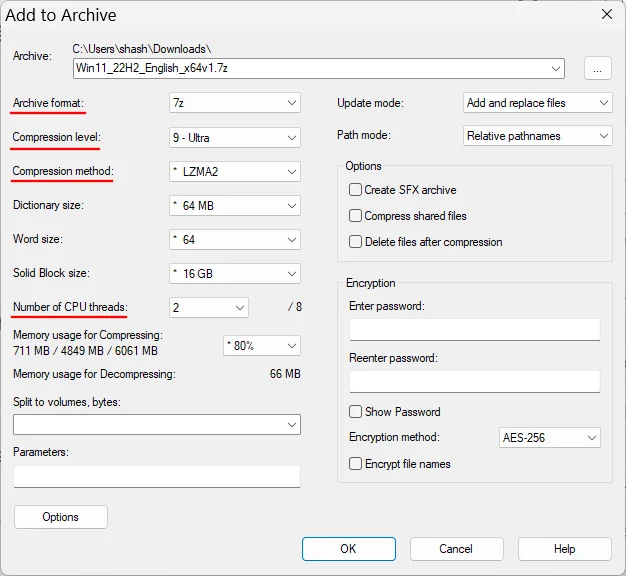Click the C:\Users\shash\Downloads\ path text
Screen dimensions: 626x576
[x=142, y=49]
